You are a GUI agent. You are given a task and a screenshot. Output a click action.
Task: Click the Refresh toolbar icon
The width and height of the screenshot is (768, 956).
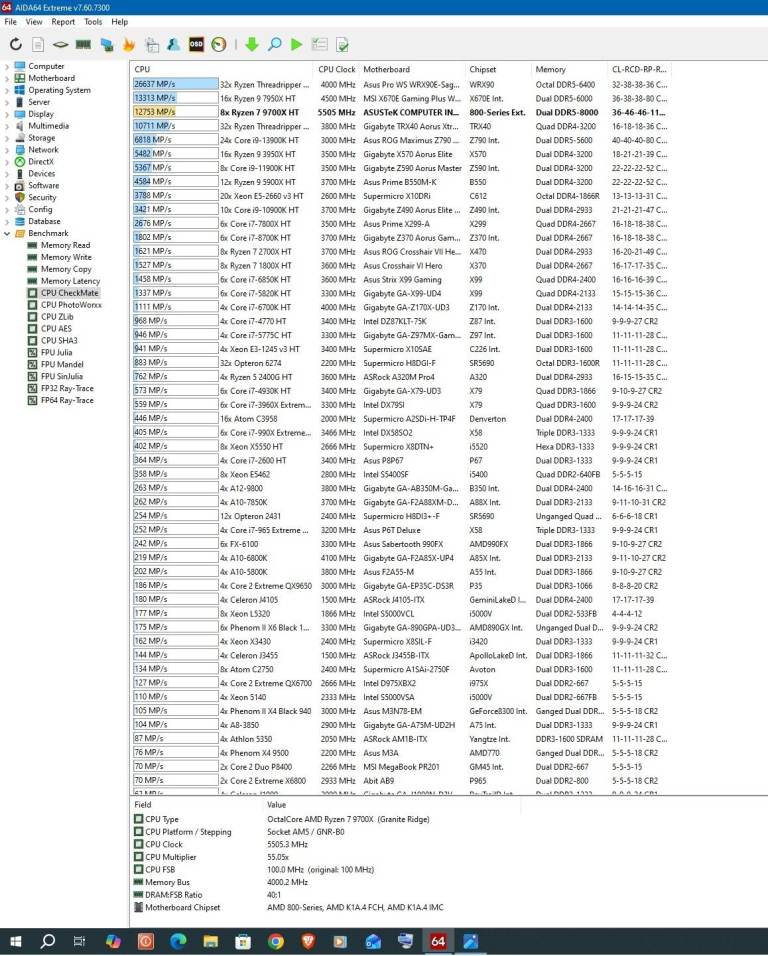(x=16, y=44)
